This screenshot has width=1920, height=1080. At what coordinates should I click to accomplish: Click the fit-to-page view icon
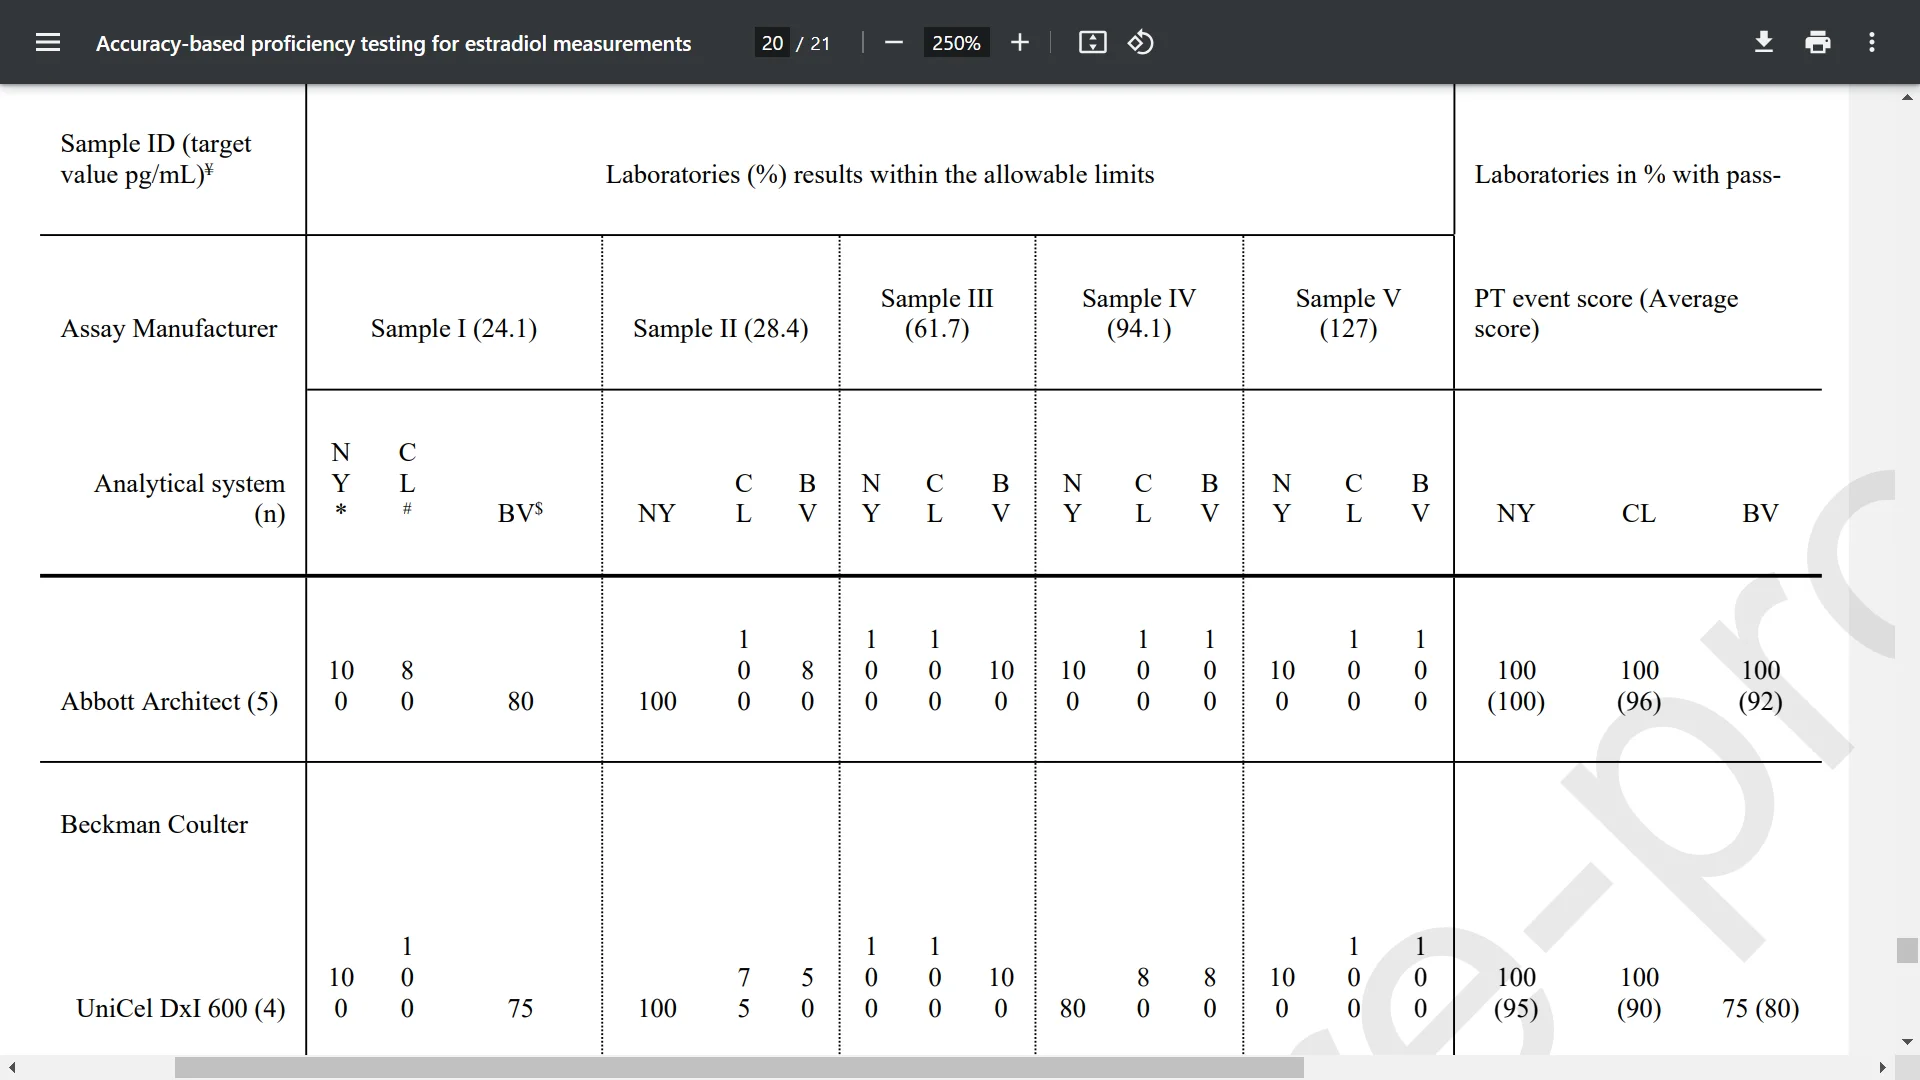[x=1092, y=42]
